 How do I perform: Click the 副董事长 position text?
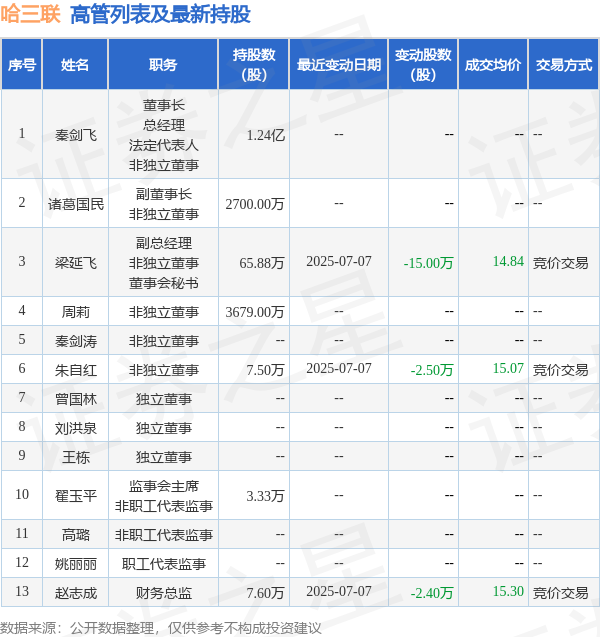point(164,194)
